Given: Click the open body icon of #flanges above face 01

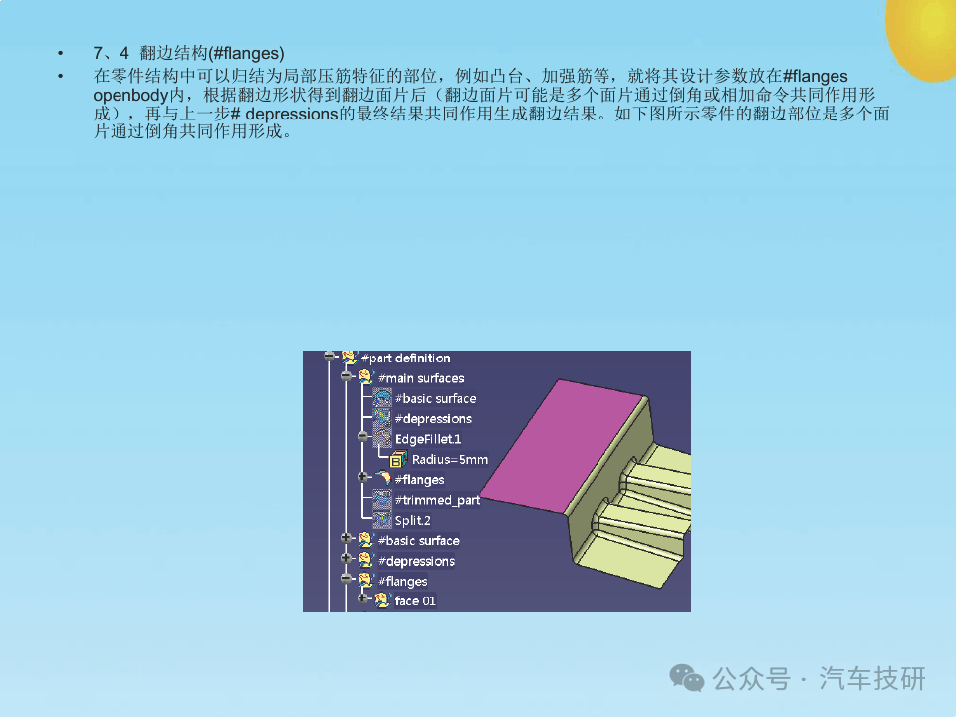Looking at the screenshot, I should [x=365, y=580].
